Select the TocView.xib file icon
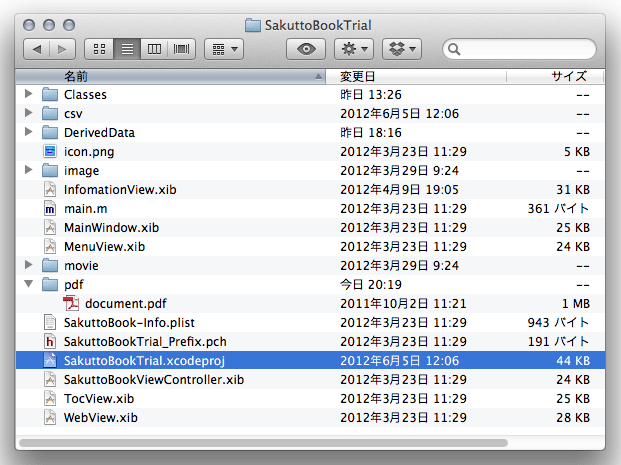This screenshot has height=465, width=621. coord(50,398)
